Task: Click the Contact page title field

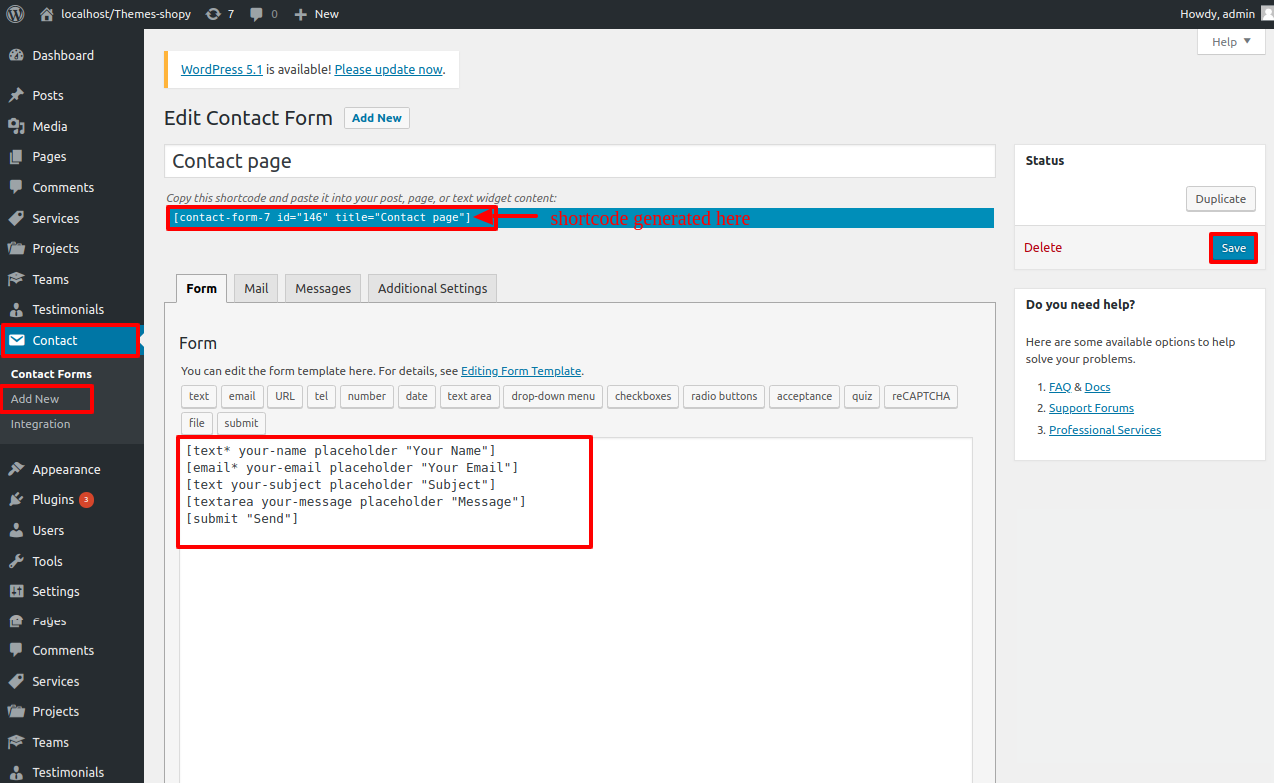Action: (579, 161)
